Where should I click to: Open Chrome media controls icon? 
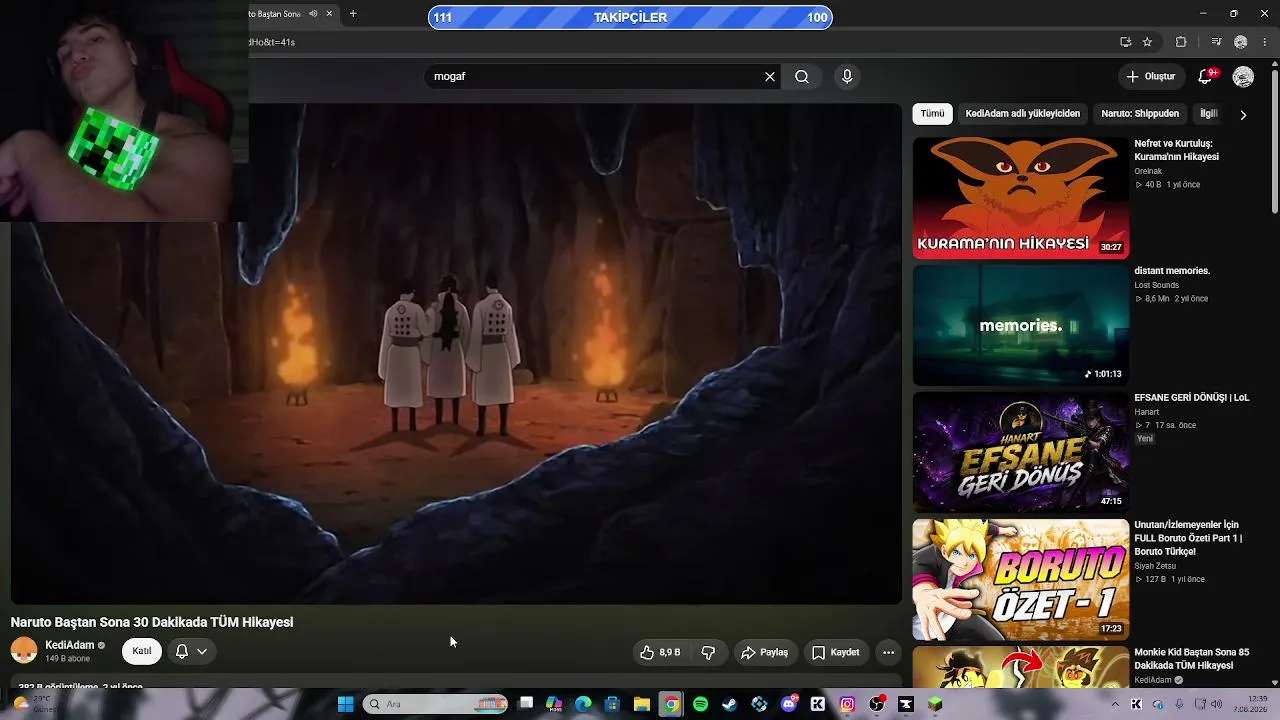1216,42
